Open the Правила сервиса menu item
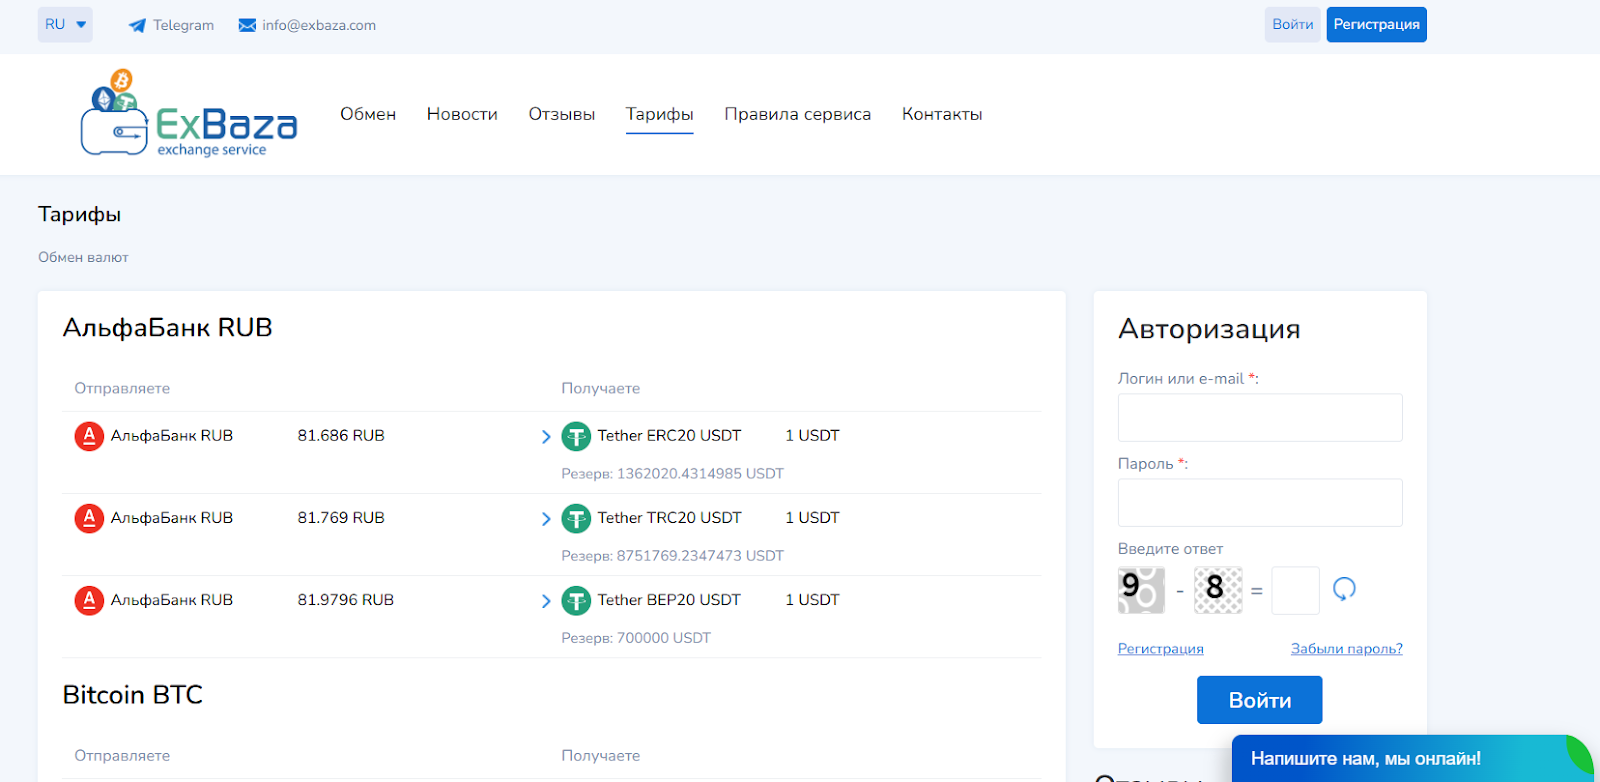The width and height of the screenshot is (1600, 782). 798,114
